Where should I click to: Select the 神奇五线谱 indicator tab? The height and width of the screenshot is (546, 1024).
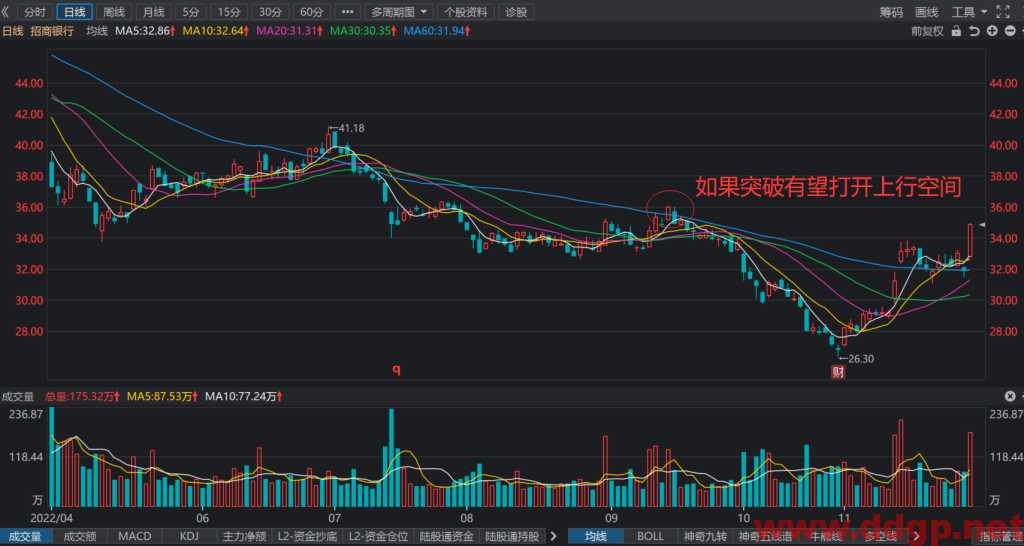[765, 536]
